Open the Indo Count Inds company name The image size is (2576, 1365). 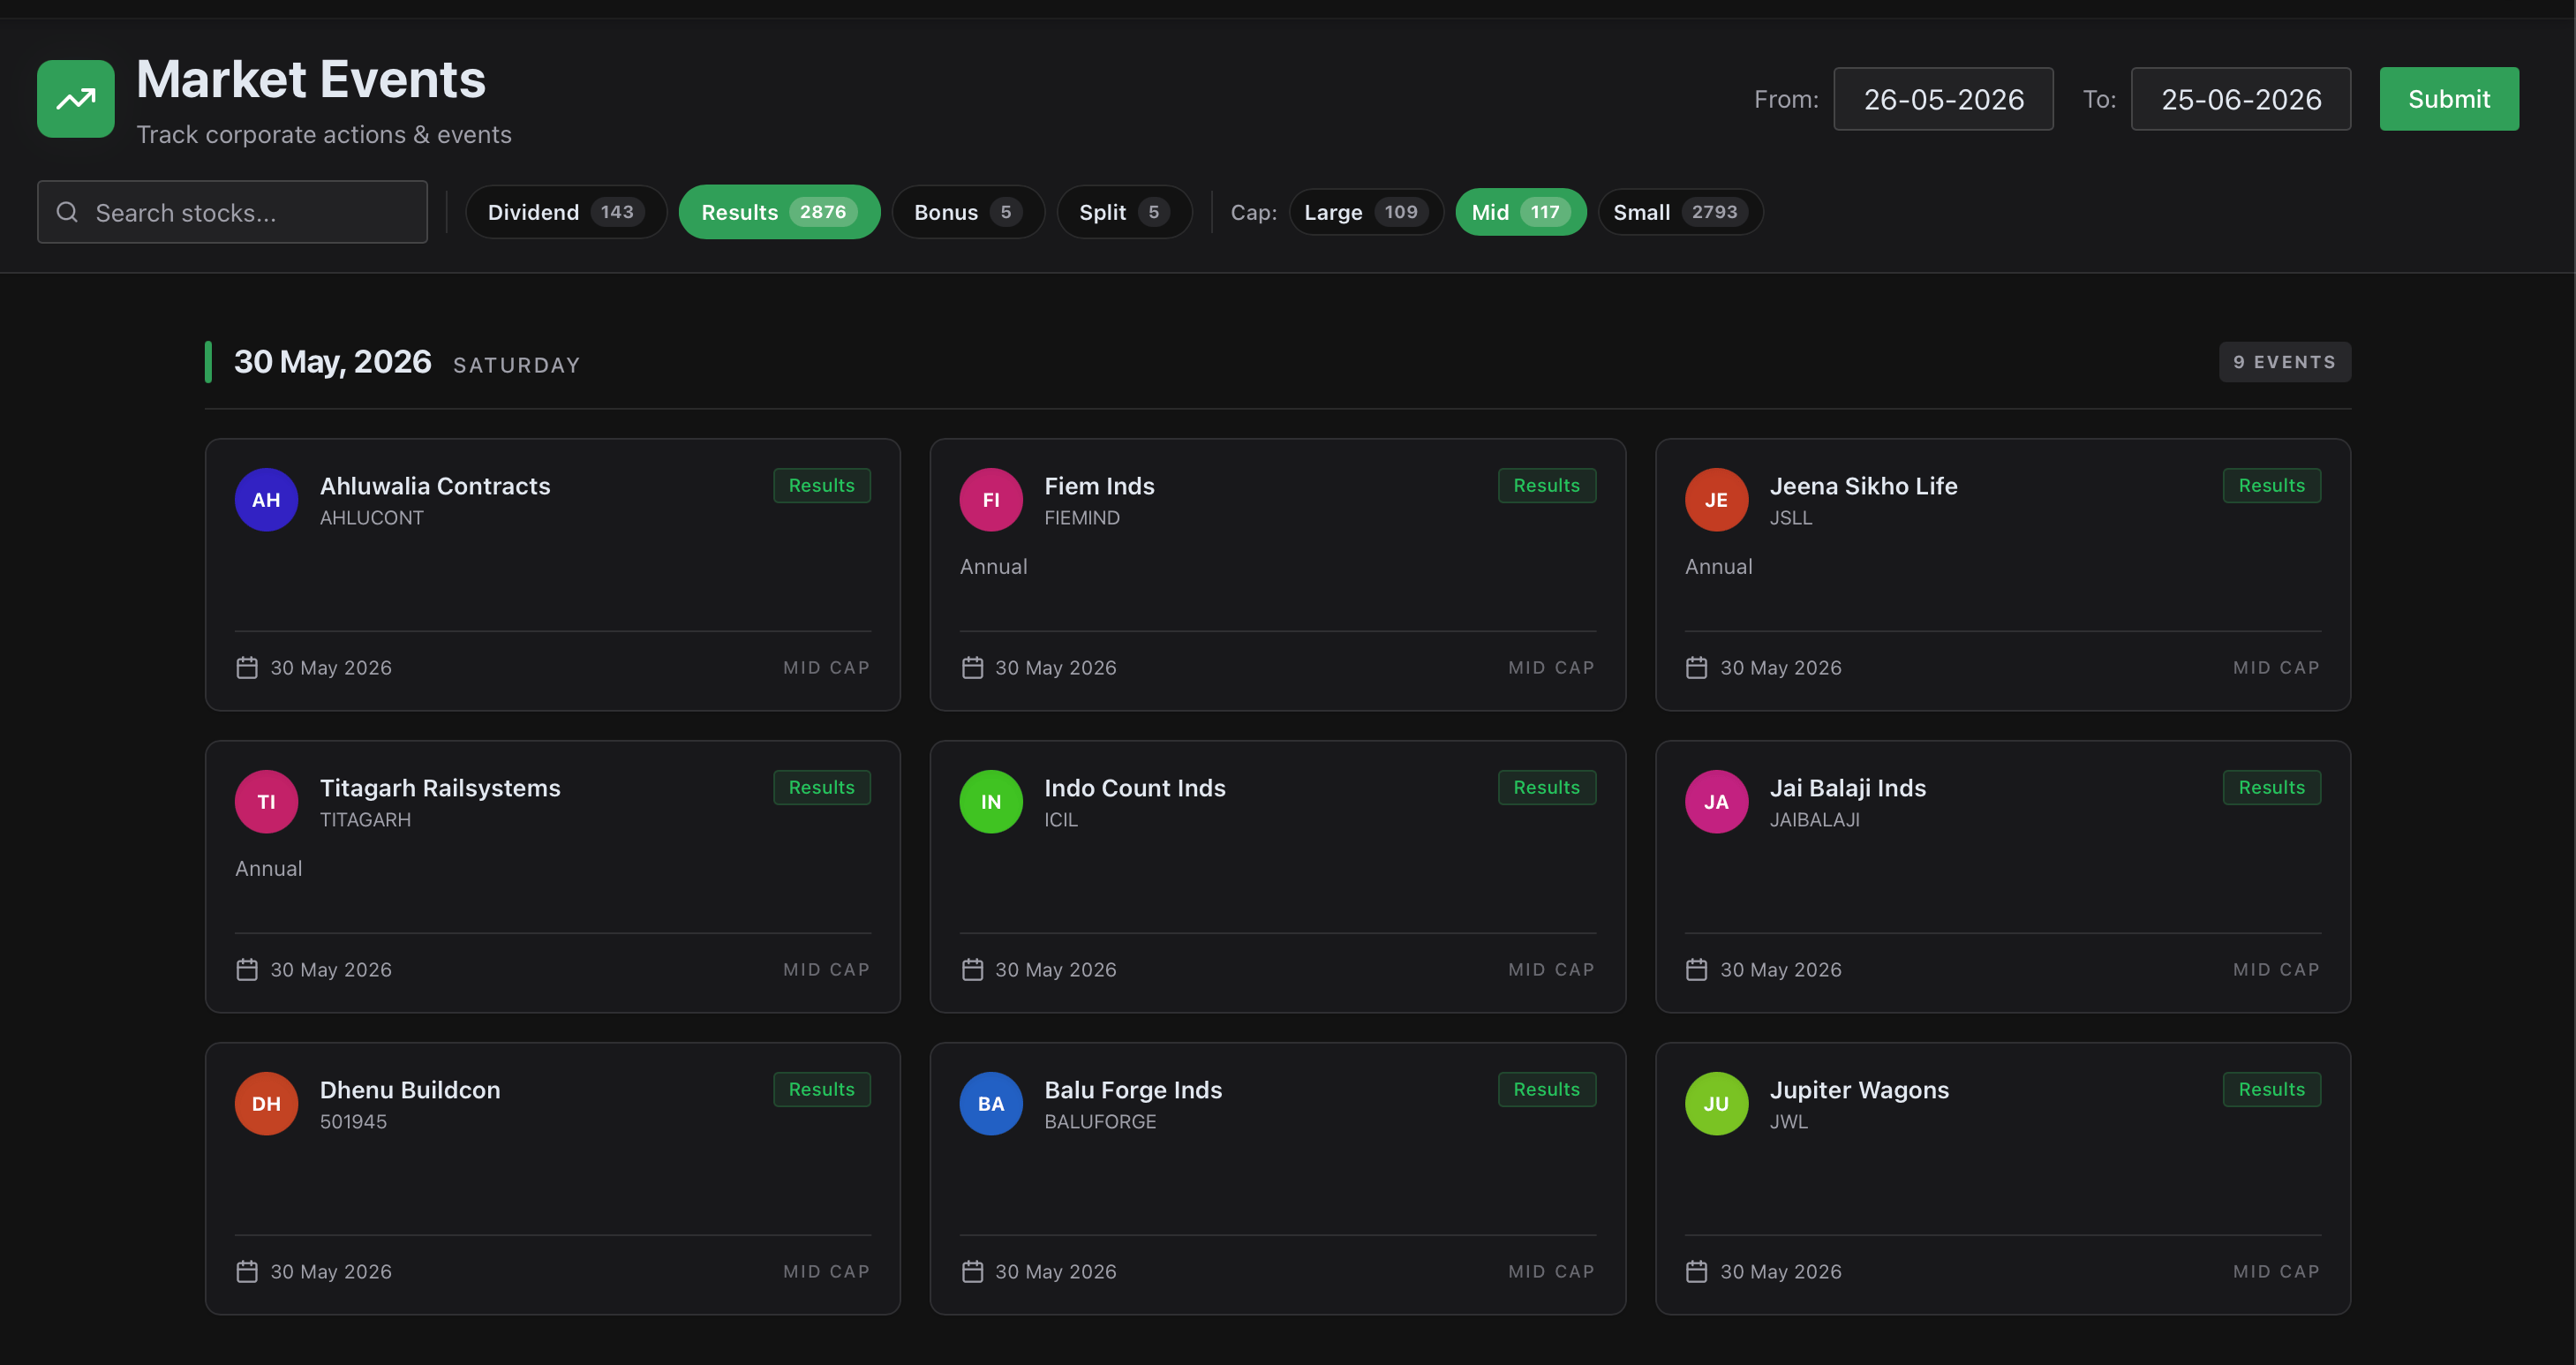click(x=1135, y=788)
